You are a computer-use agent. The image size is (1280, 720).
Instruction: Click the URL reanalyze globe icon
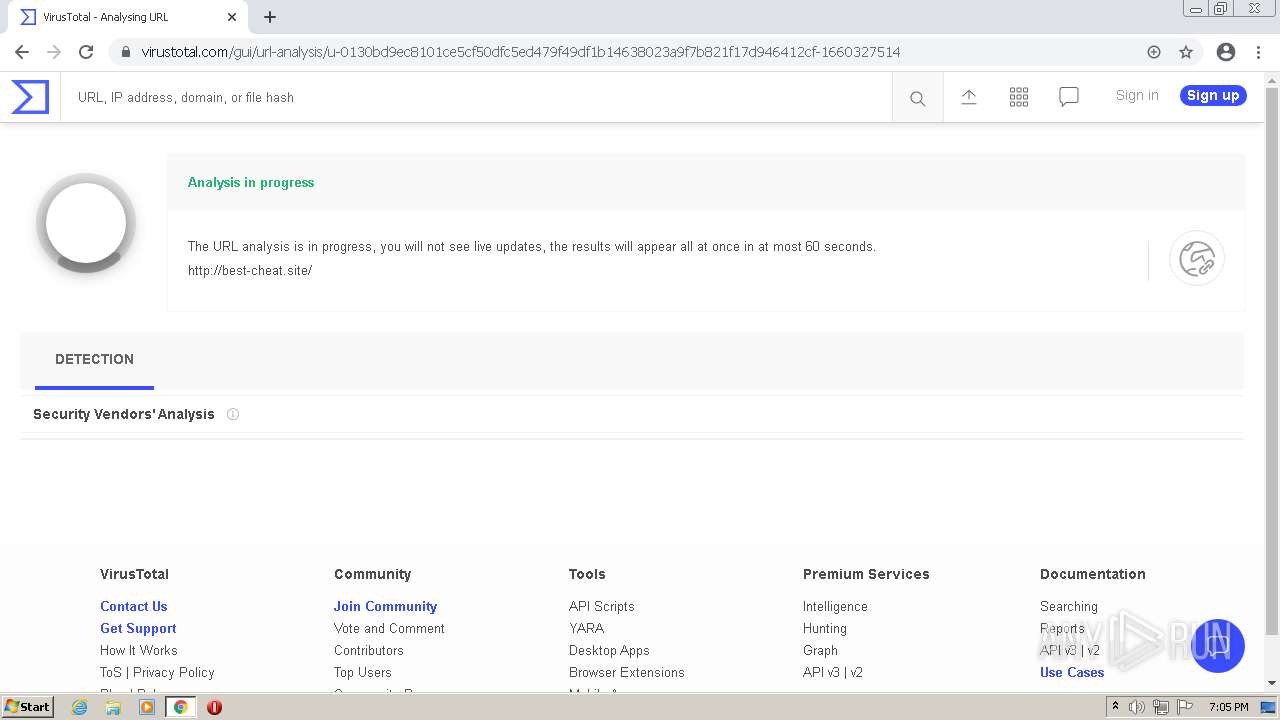click(x=1197, y=259)
